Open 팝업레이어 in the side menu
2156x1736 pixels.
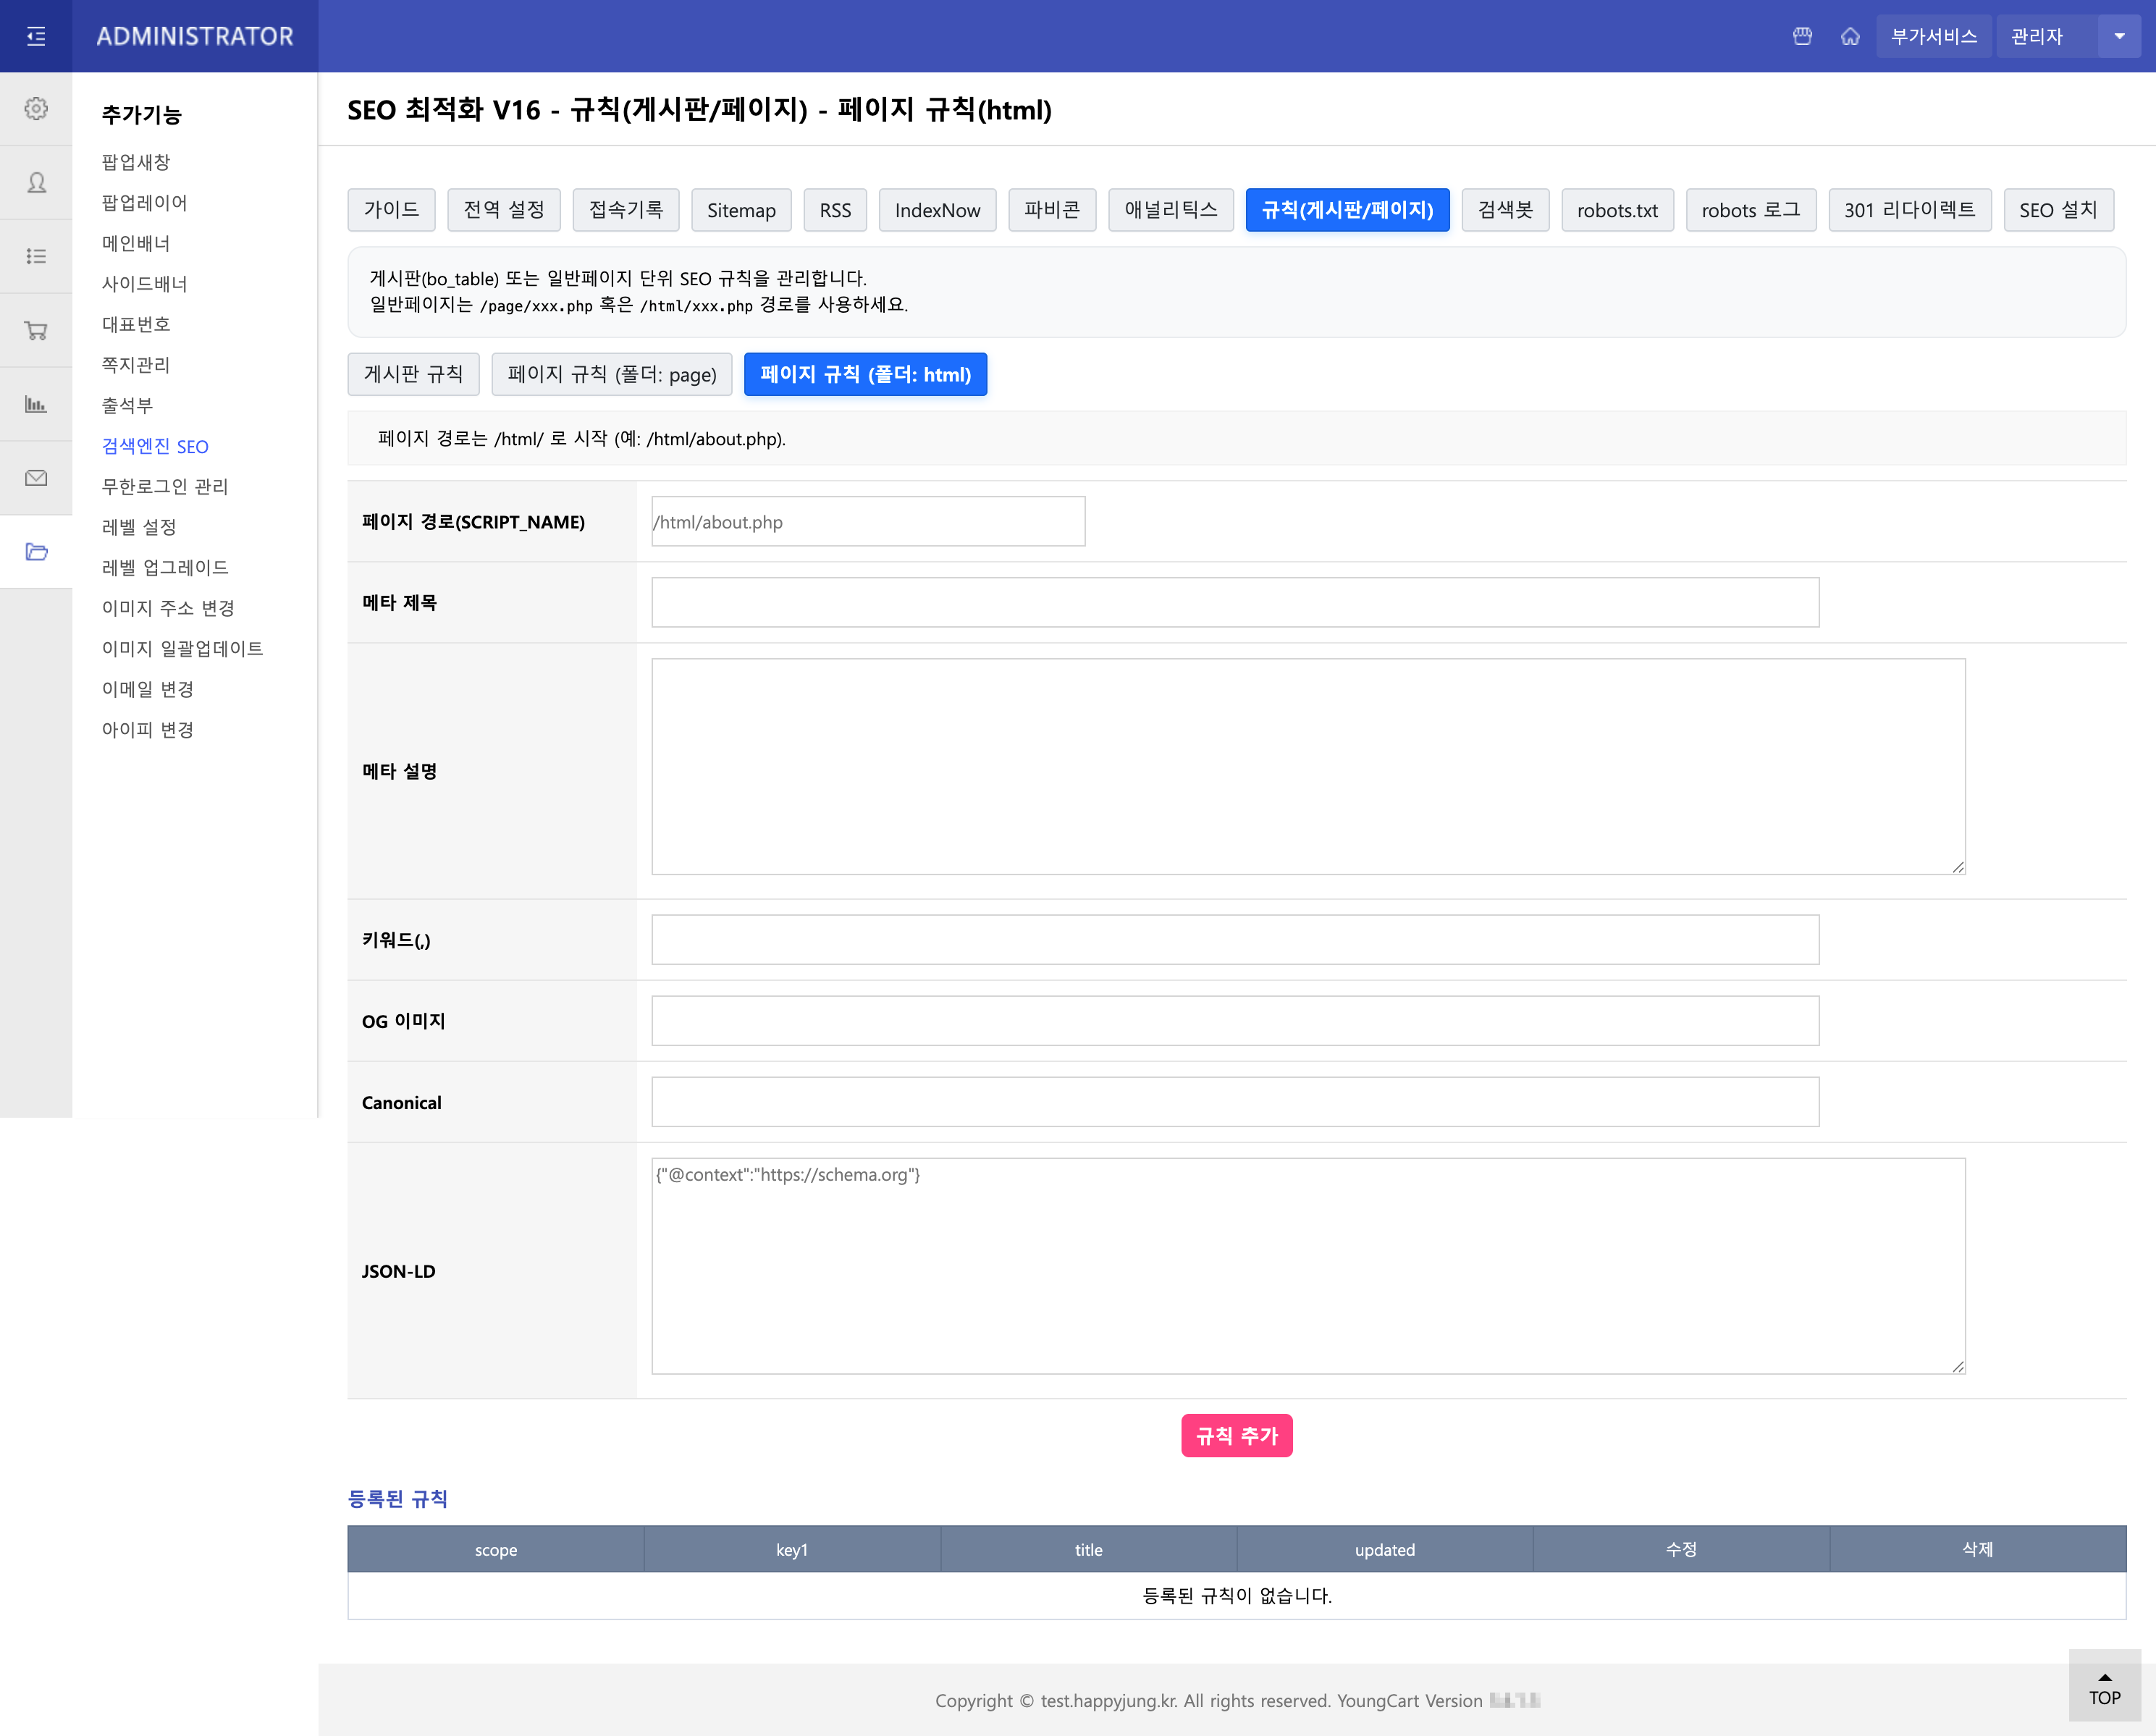144,203
